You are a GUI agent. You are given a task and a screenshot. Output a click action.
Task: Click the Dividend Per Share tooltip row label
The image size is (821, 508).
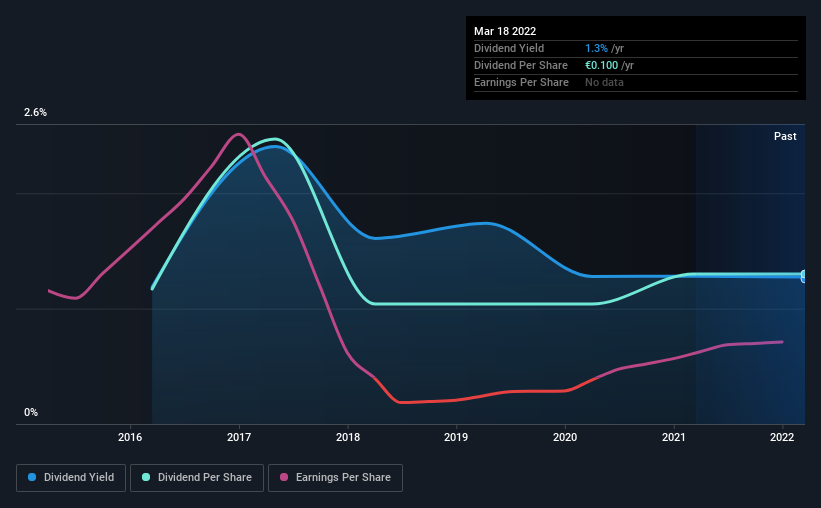(x=520, y=65)
